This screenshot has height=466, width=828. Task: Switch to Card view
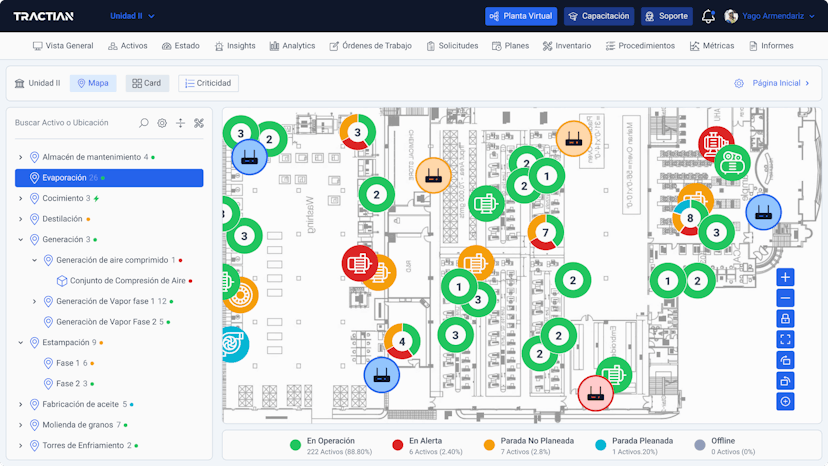[x=147, y=83]
